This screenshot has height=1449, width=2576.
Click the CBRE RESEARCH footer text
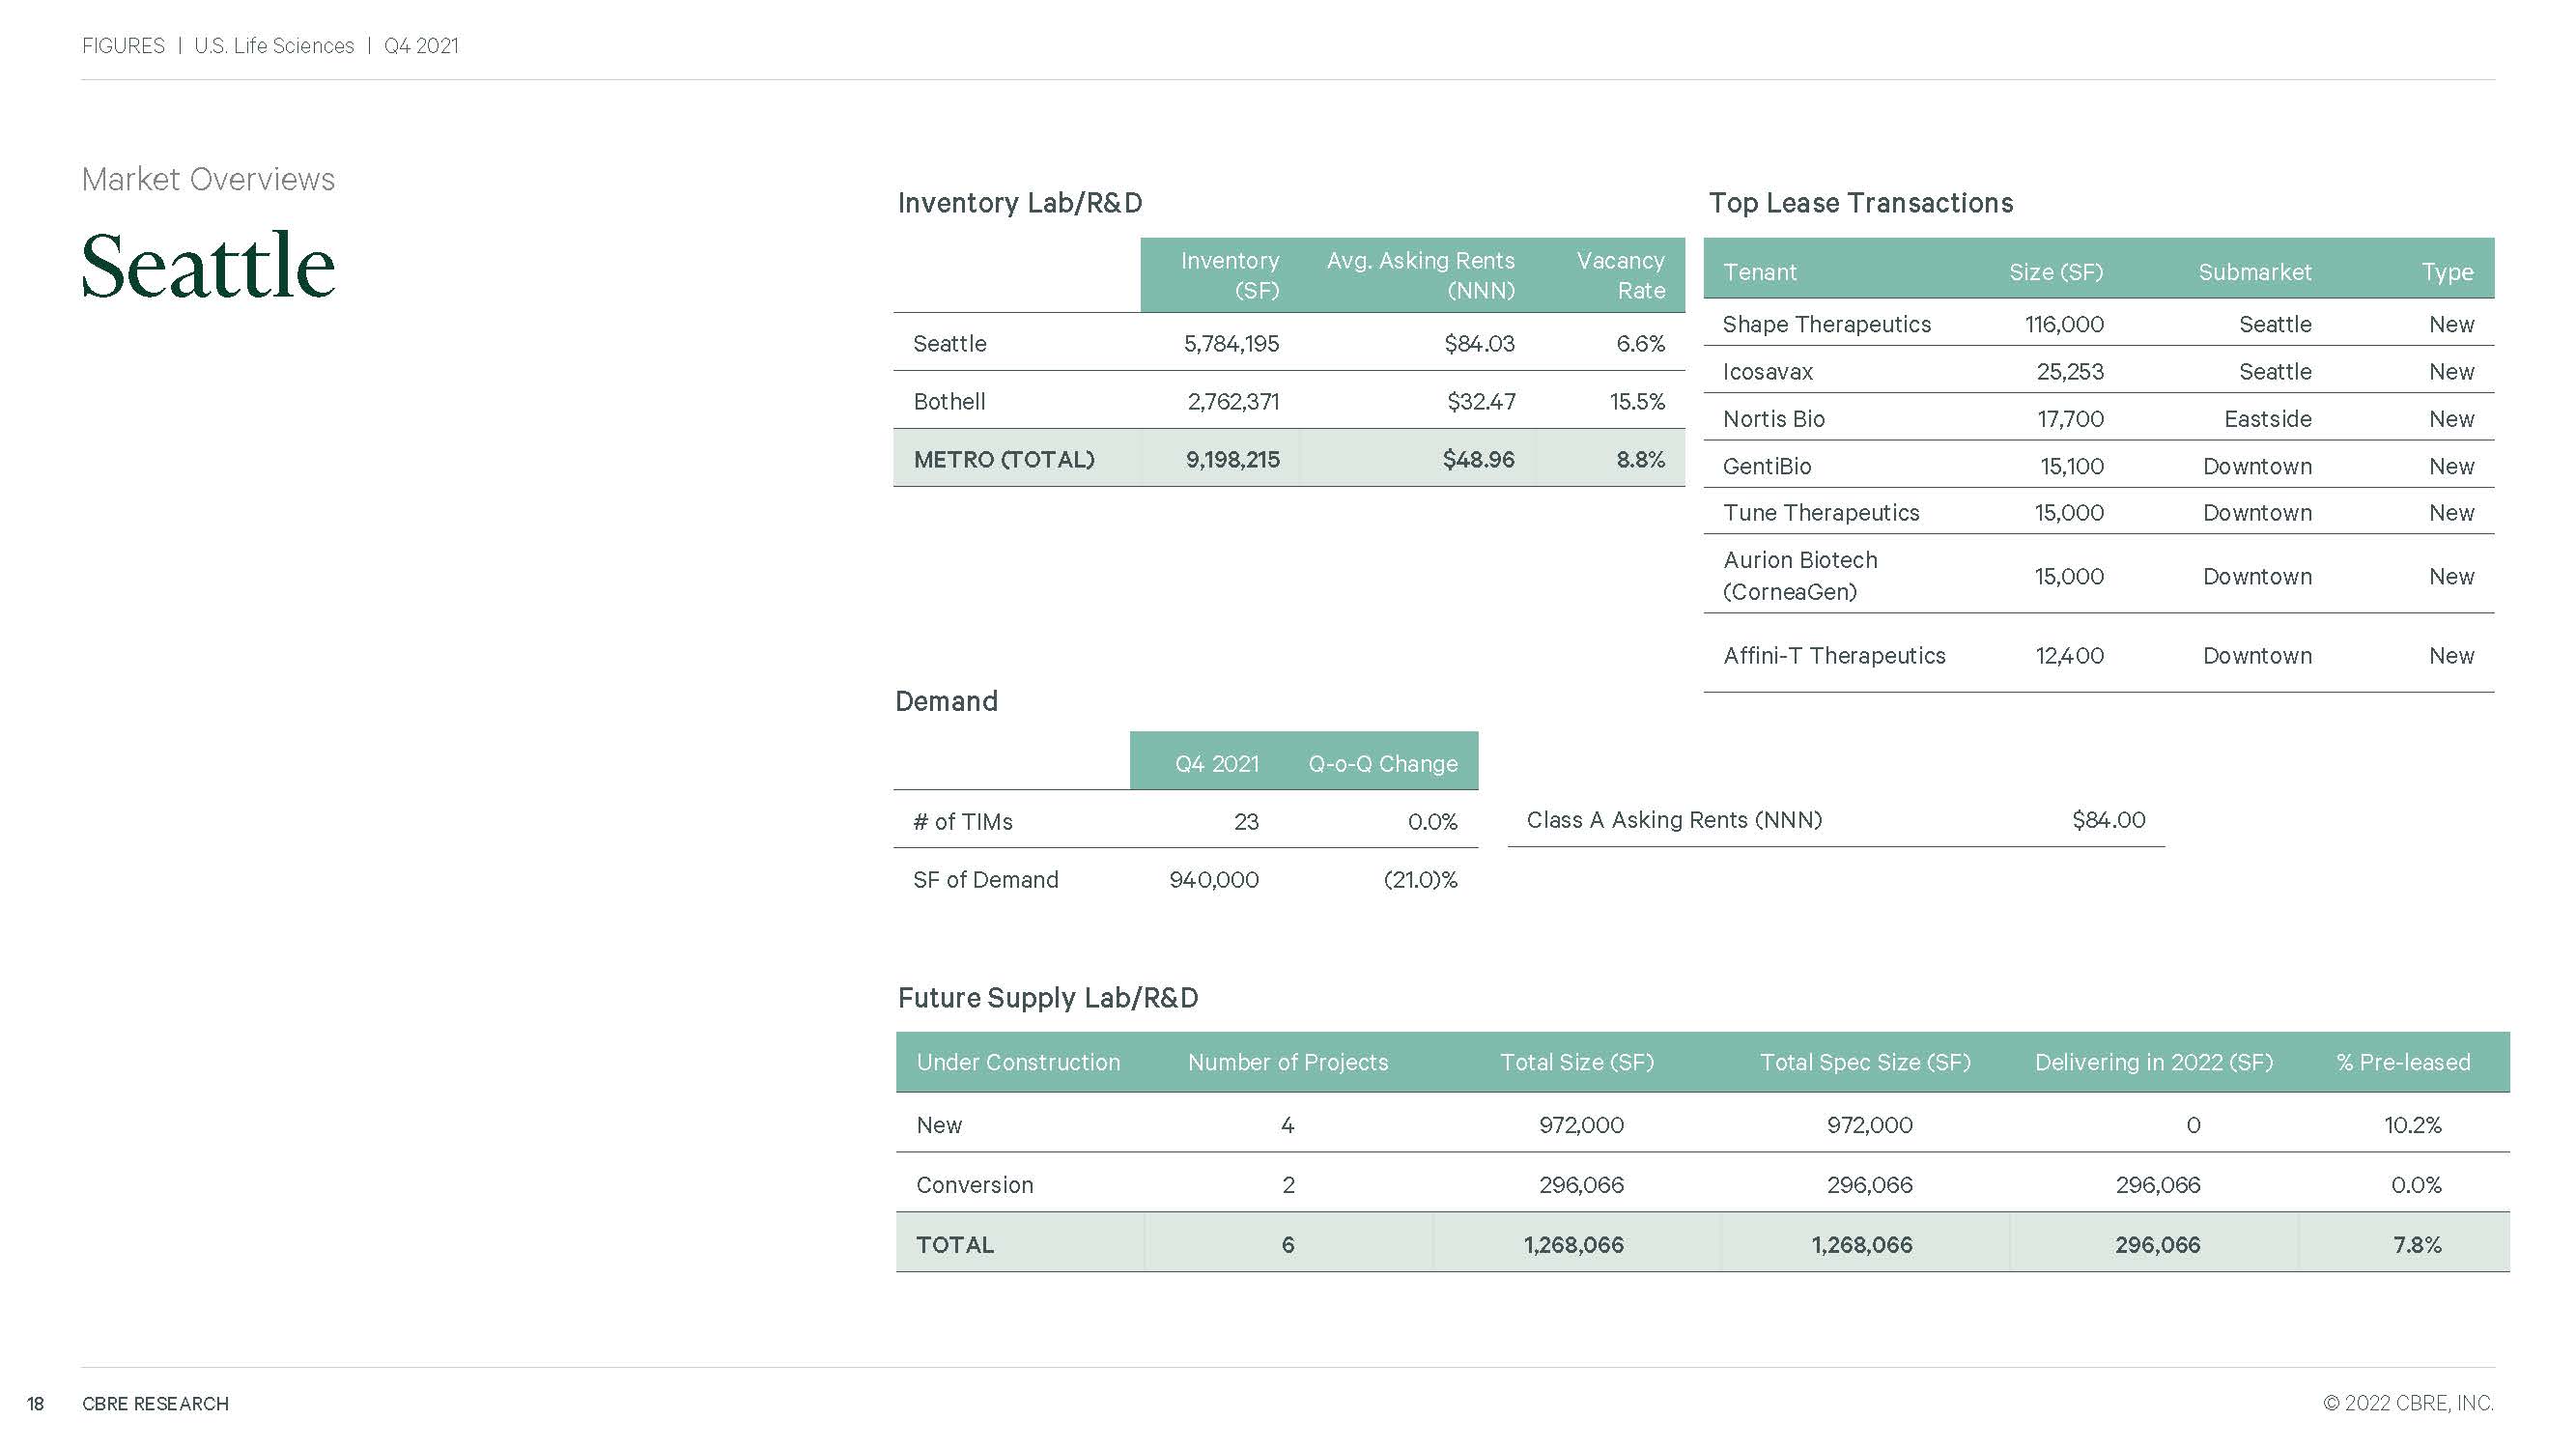[x=155, y=1403]
